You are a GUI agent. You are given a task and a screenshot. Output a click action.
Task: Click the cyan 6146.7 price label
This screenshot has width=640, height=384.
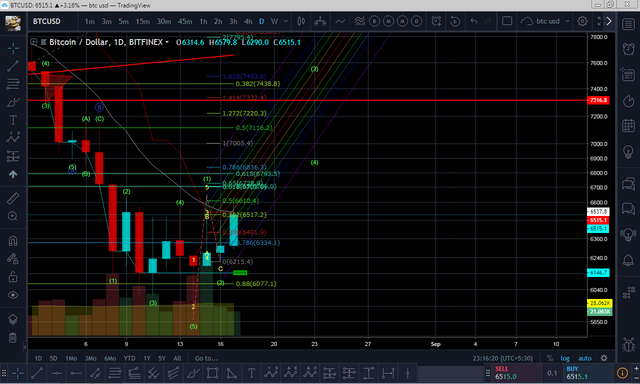598,273
